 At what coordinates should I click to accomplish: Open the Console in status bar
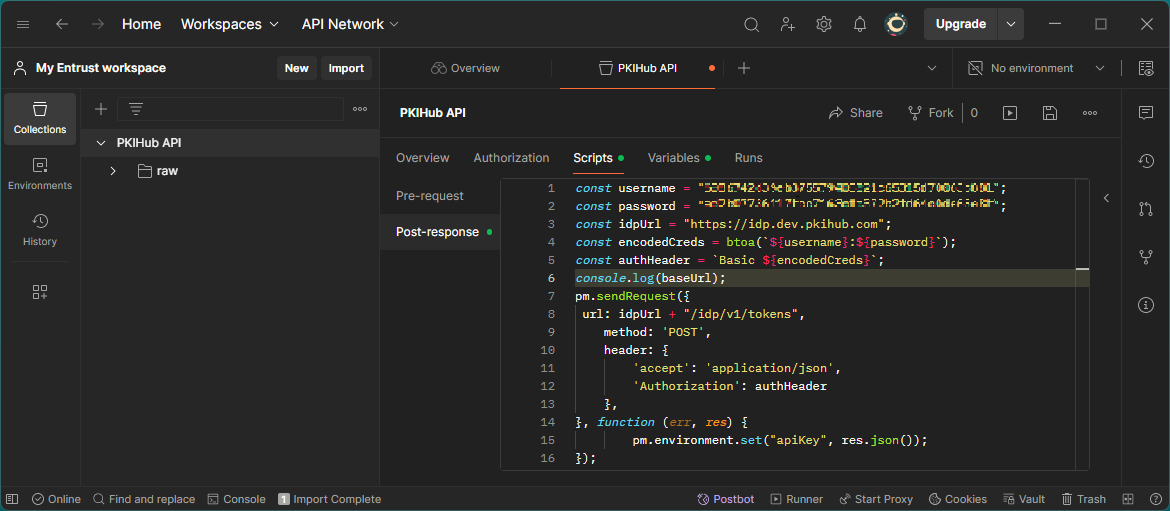point(236,499)
